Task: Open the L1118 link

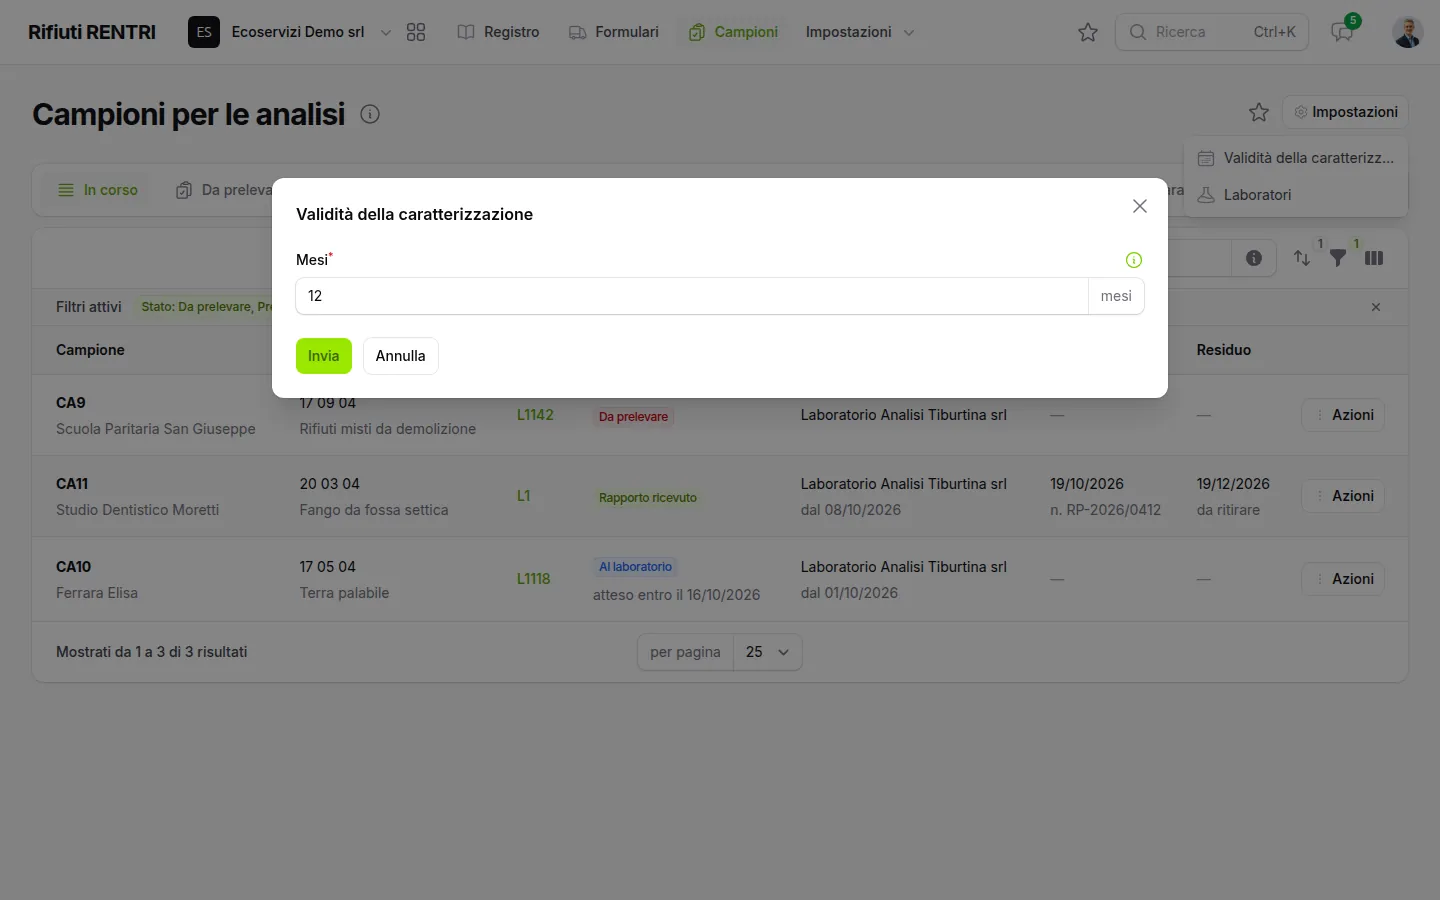Action: pyautogui.click(x=534, y=579)
